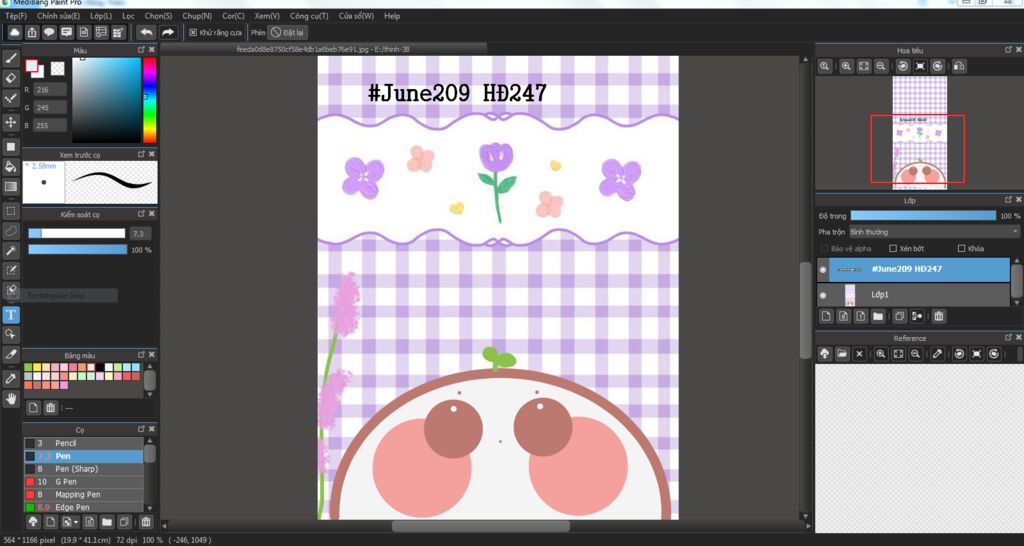Select the Hand pan tool

coord(10,398)
